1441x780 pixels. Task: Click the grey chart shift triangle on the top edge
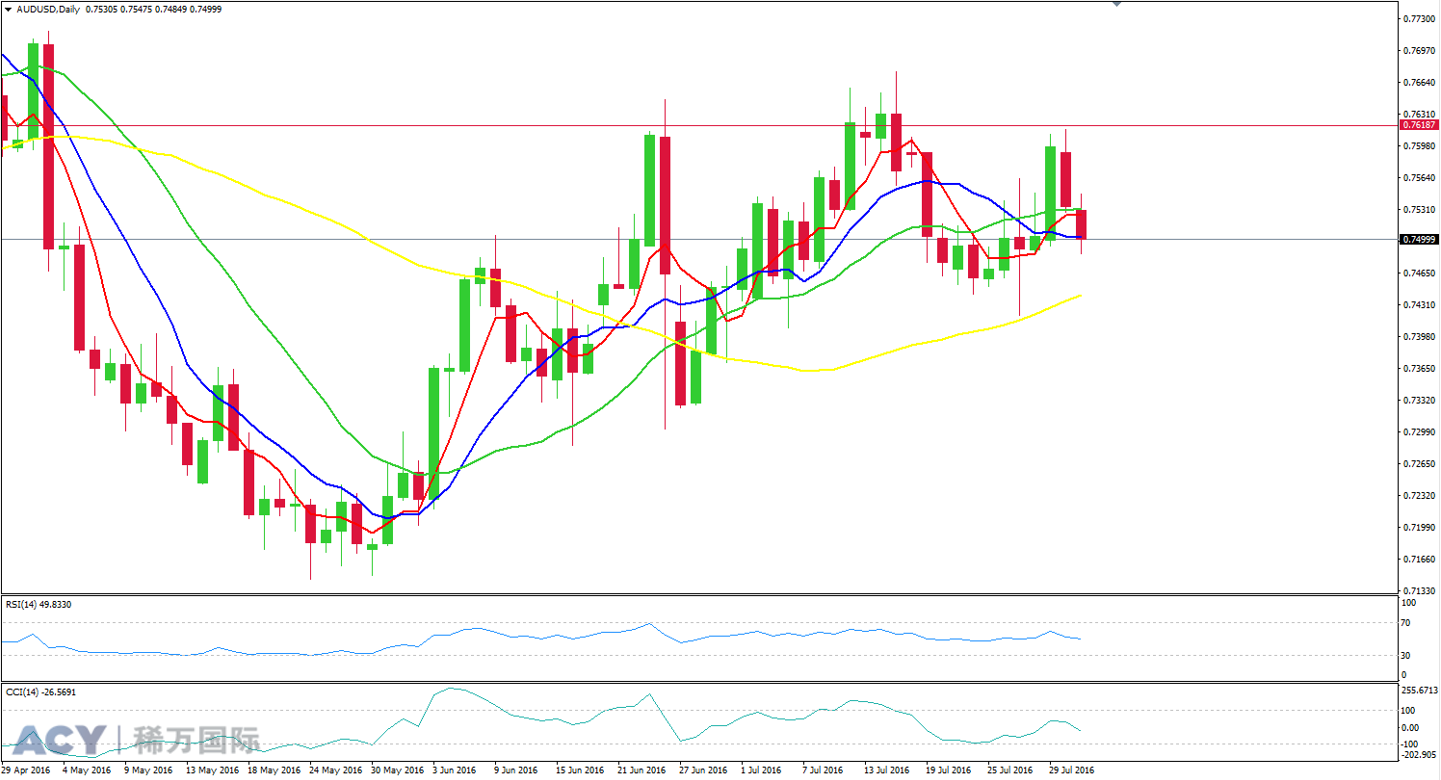1117,4
